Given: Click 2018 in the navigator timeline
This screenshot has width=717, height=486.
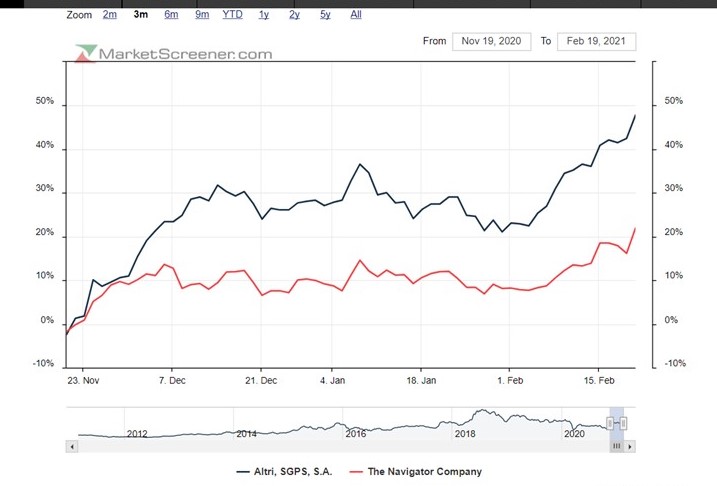Looking at the screenshot, I should 465,433.
